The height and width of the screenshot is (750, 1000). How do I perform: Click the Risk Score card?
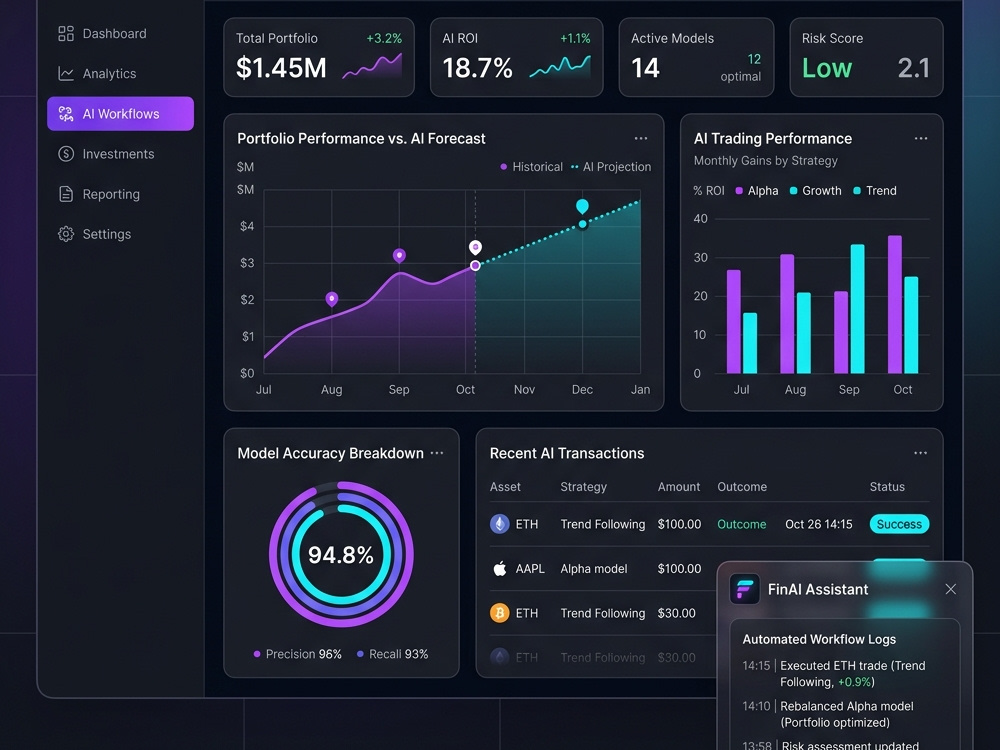pos(866,57)
